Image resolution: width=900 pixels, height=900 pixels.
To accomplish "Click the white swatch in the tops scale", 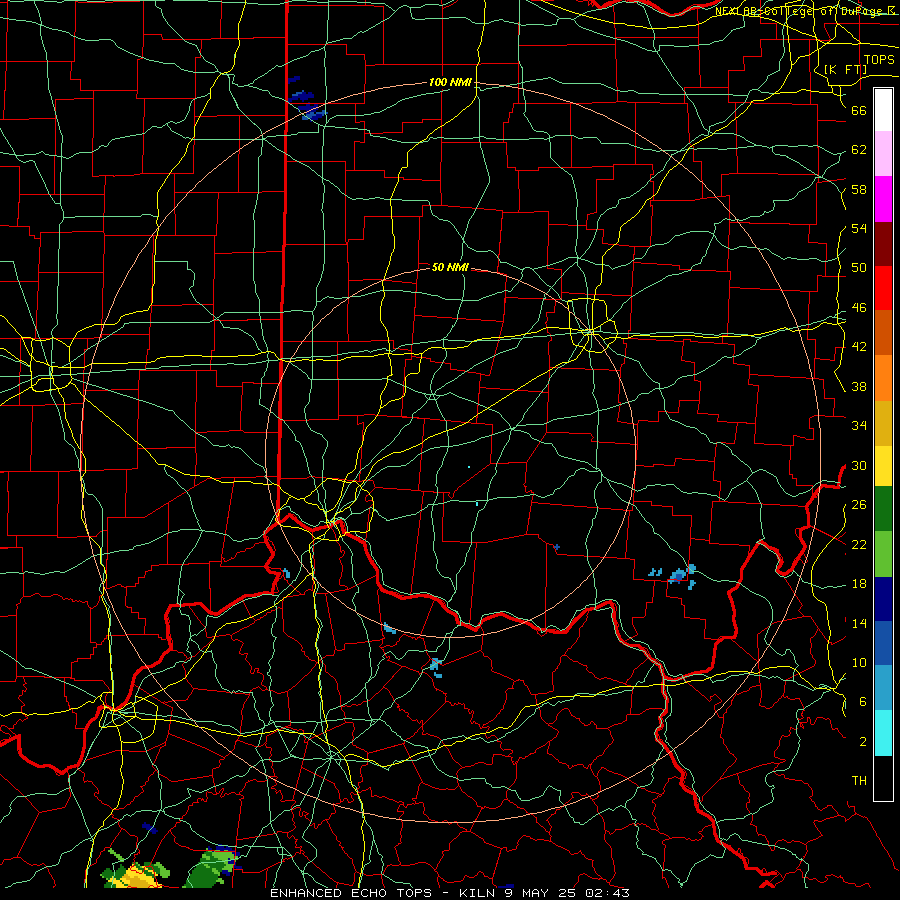I will point(883,110).
